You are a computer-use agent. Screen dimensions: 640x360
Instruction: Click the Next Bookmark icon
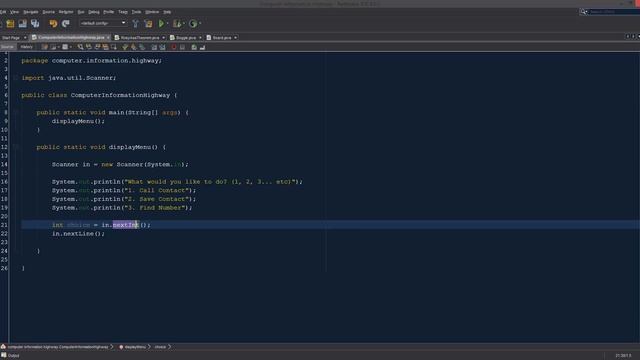tap(133, 47)
